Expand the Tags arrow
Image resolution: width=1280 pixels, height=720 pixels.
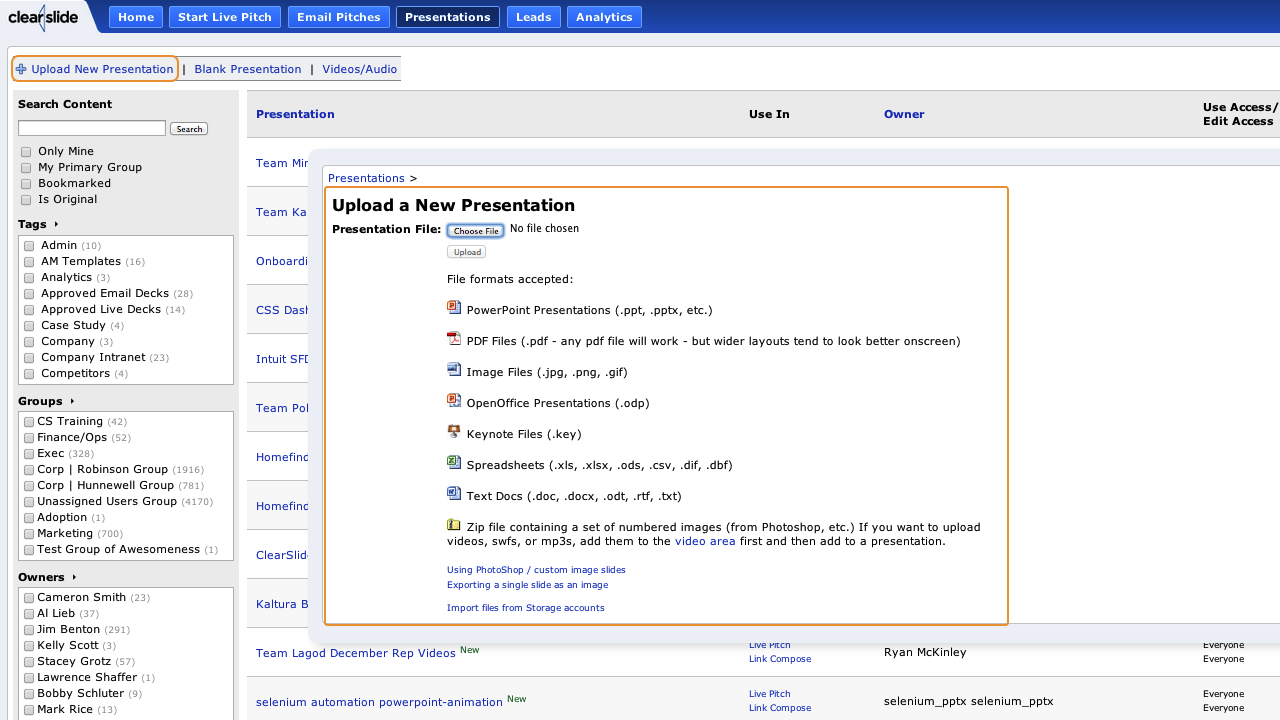tap(56, 225)
